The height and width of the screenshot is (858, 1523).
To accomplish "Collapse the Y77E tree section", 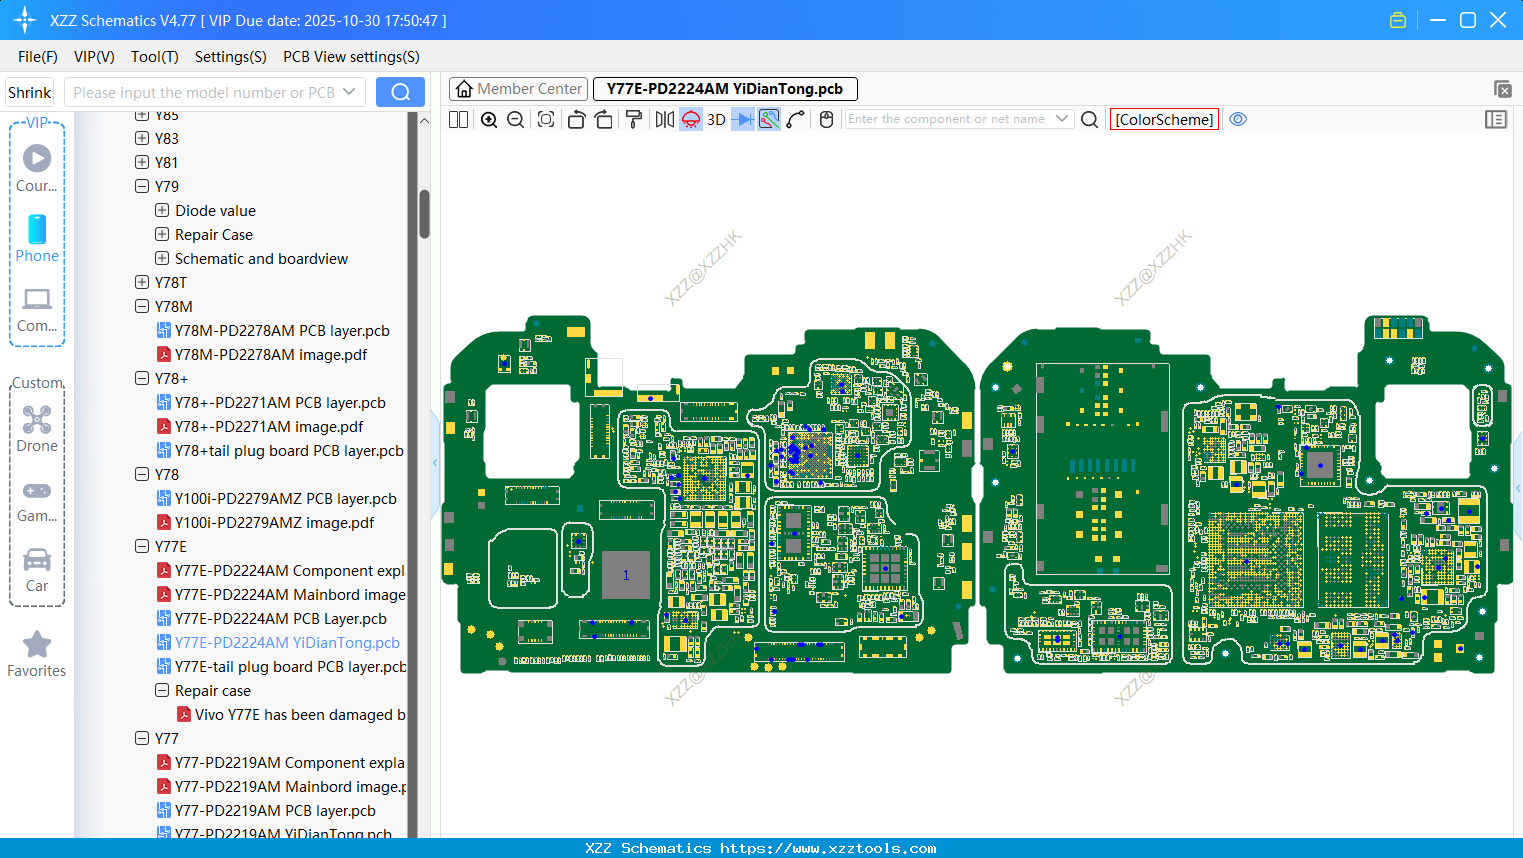I will click(x=141, y=546).
